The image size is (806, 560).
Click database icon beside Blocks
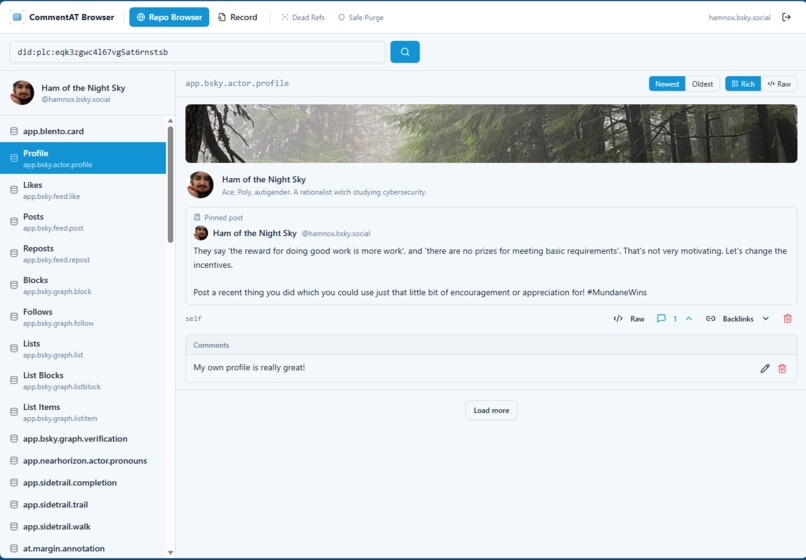(14, 285)
